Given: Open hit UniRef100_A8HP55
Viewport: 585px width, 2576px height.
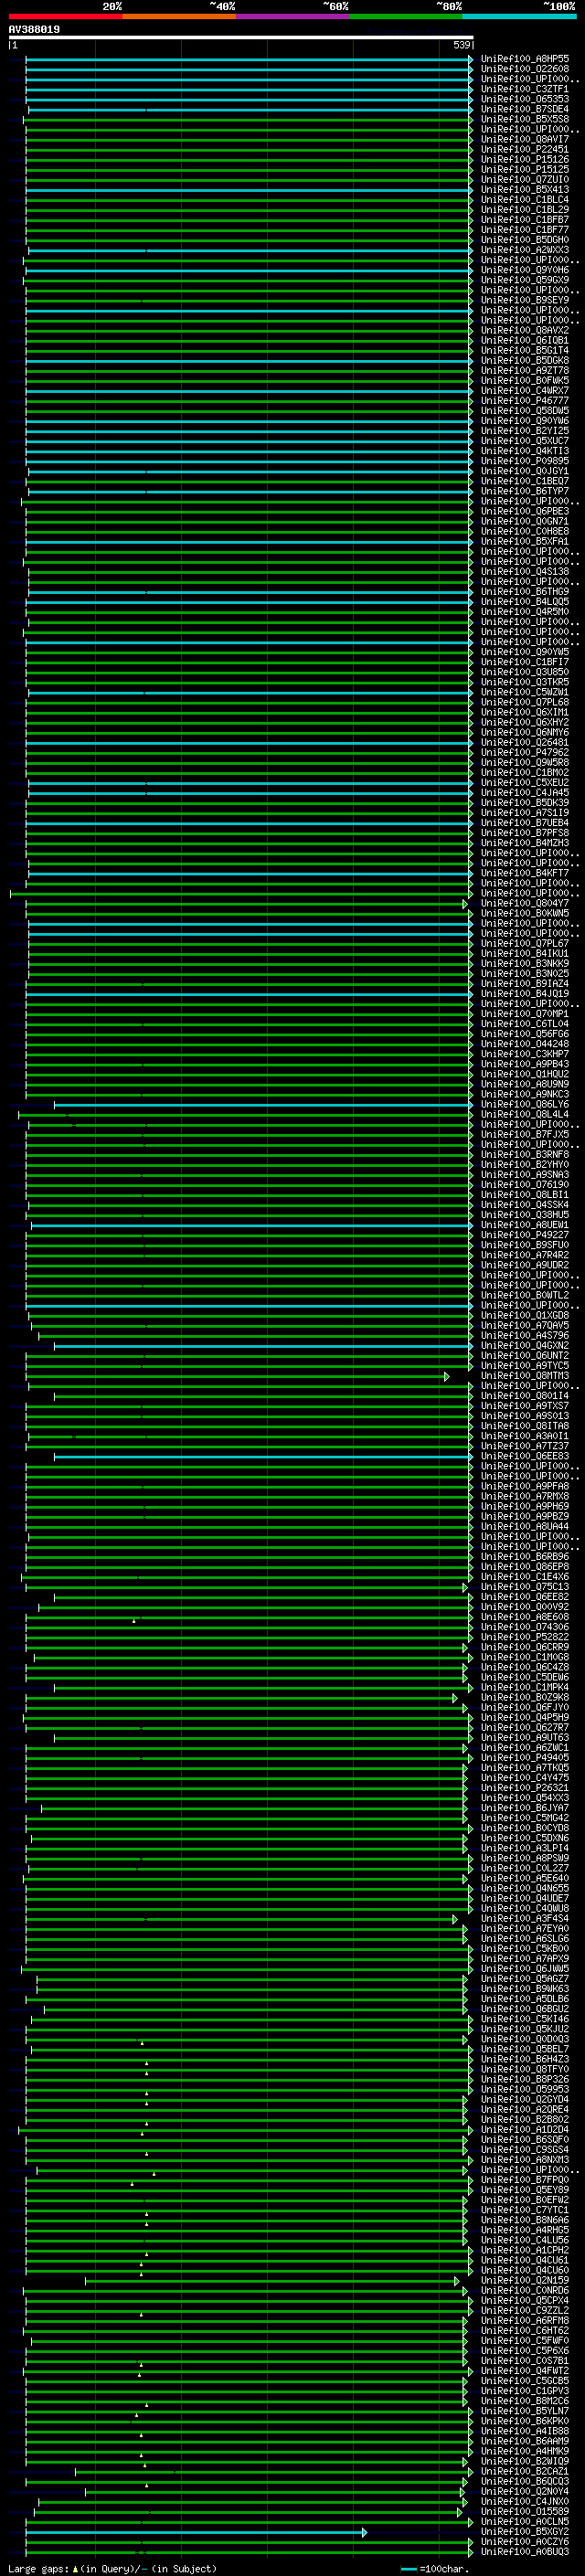Looking at the screenshot, I should (x=525, y=59).
